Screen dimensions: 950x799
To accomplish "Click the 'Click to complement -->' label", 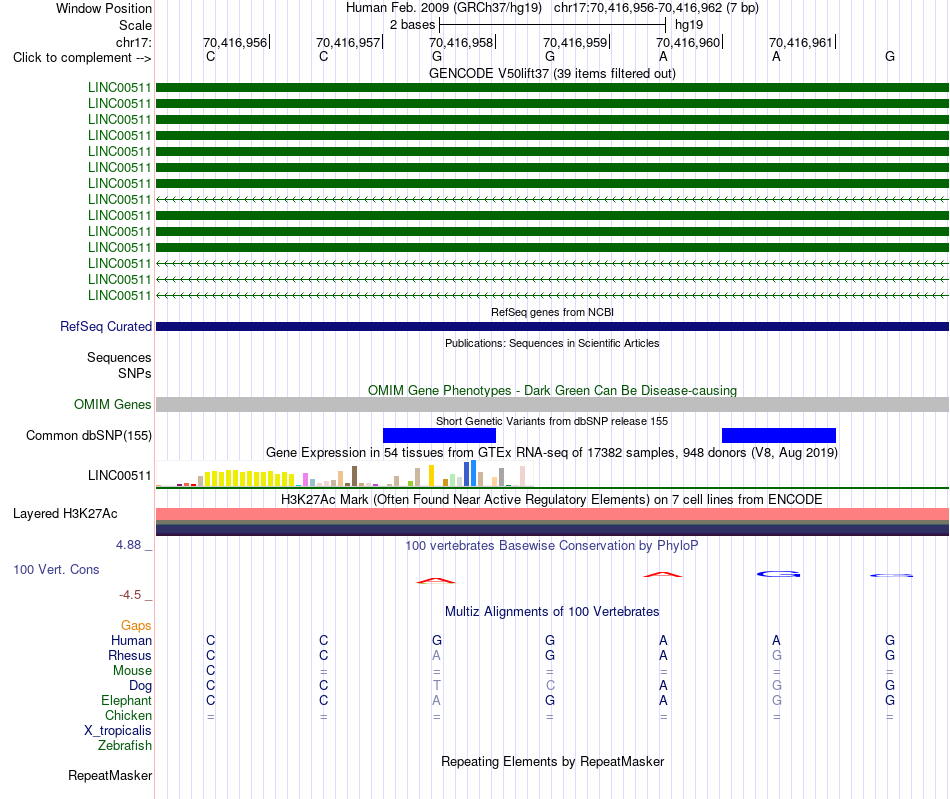I will point(82,58).
